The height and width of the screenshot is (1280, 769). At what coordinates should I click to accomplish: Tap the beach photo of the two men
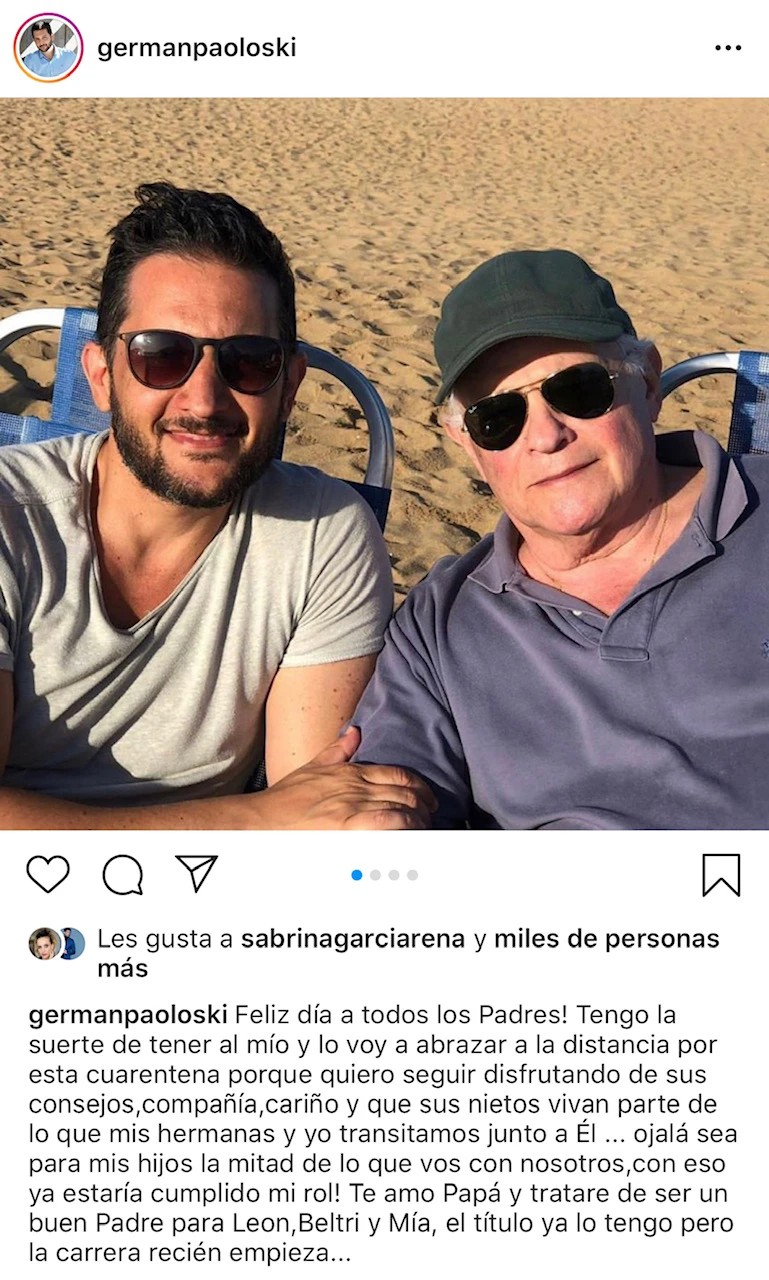coord(384,463)
